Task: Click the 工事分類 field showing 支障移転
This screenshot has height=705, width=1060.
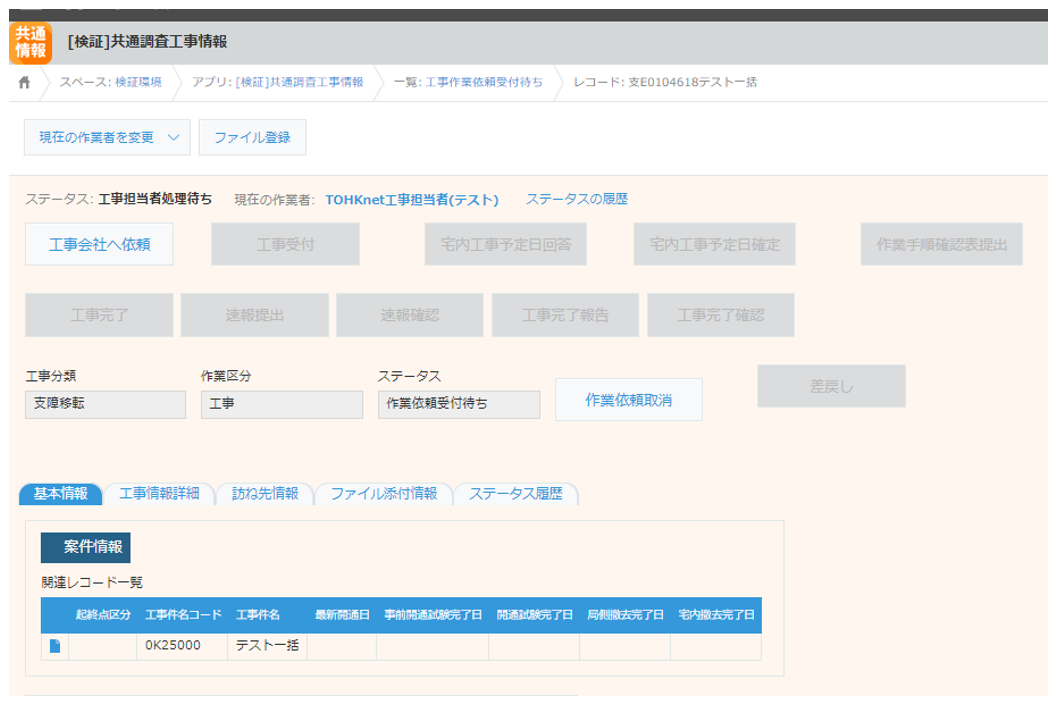Action: 105,404
